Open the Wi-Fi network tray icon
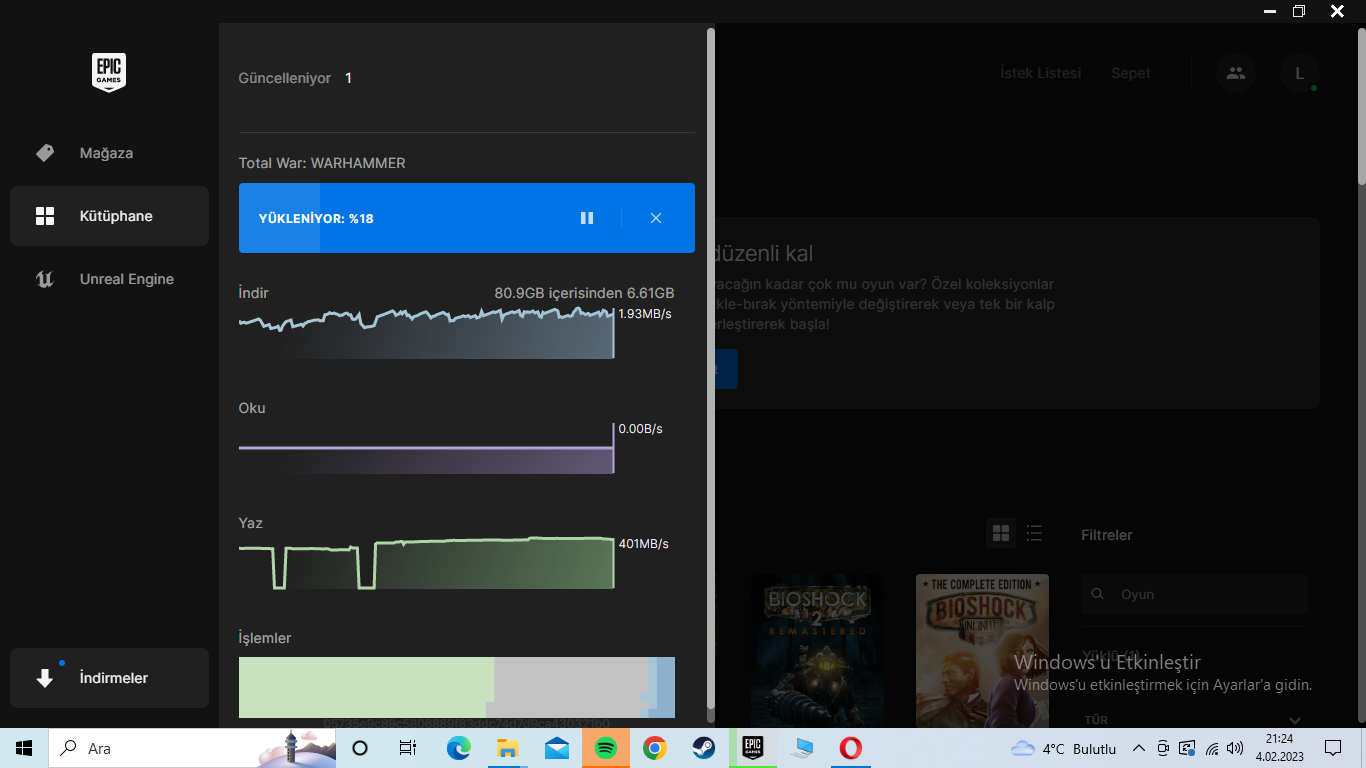The image size is (1366, 768). pos(1211,748)
